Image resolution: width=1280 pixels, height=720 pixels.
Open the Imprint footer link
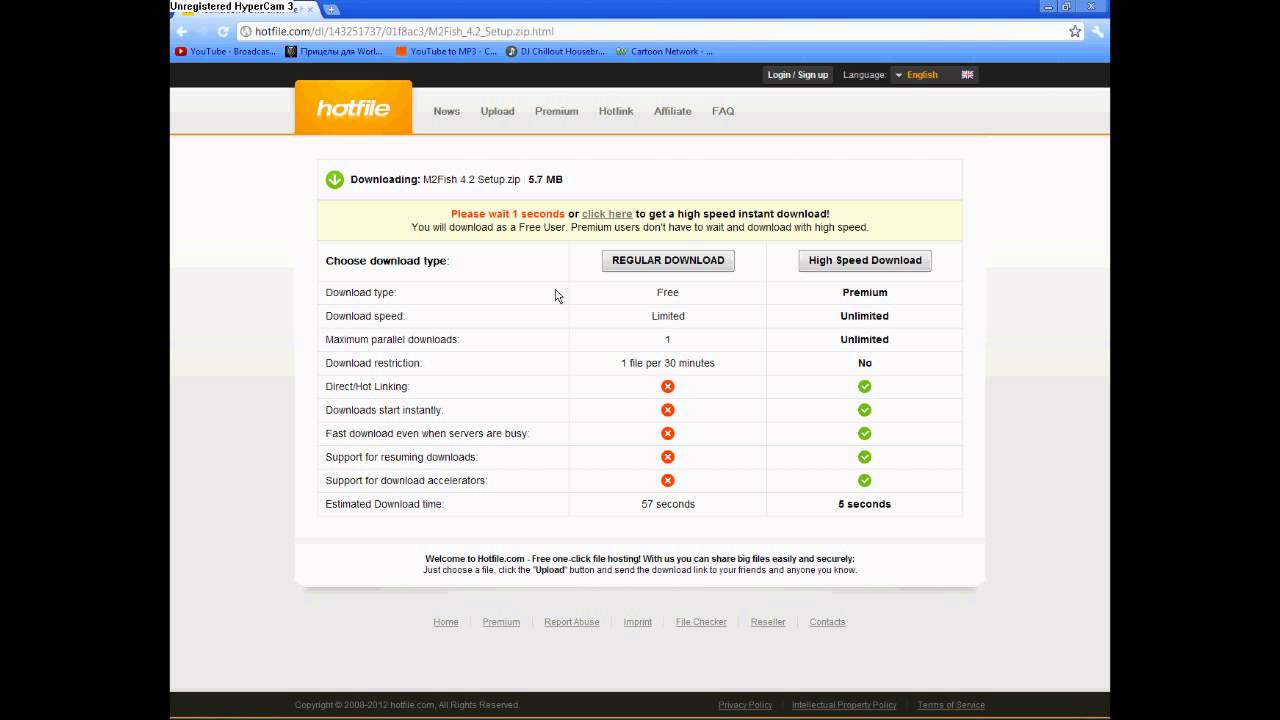[x=638, y=622]
